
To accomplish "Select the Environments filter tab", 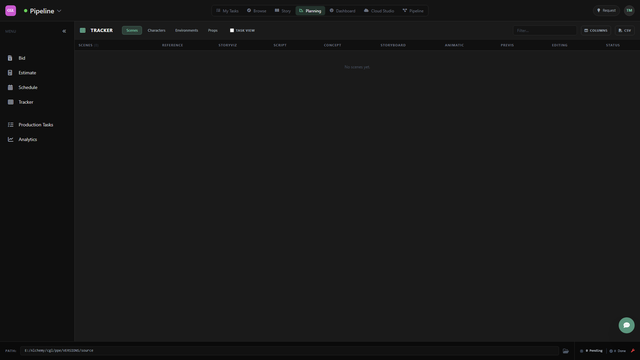I will tap(187, 30).
